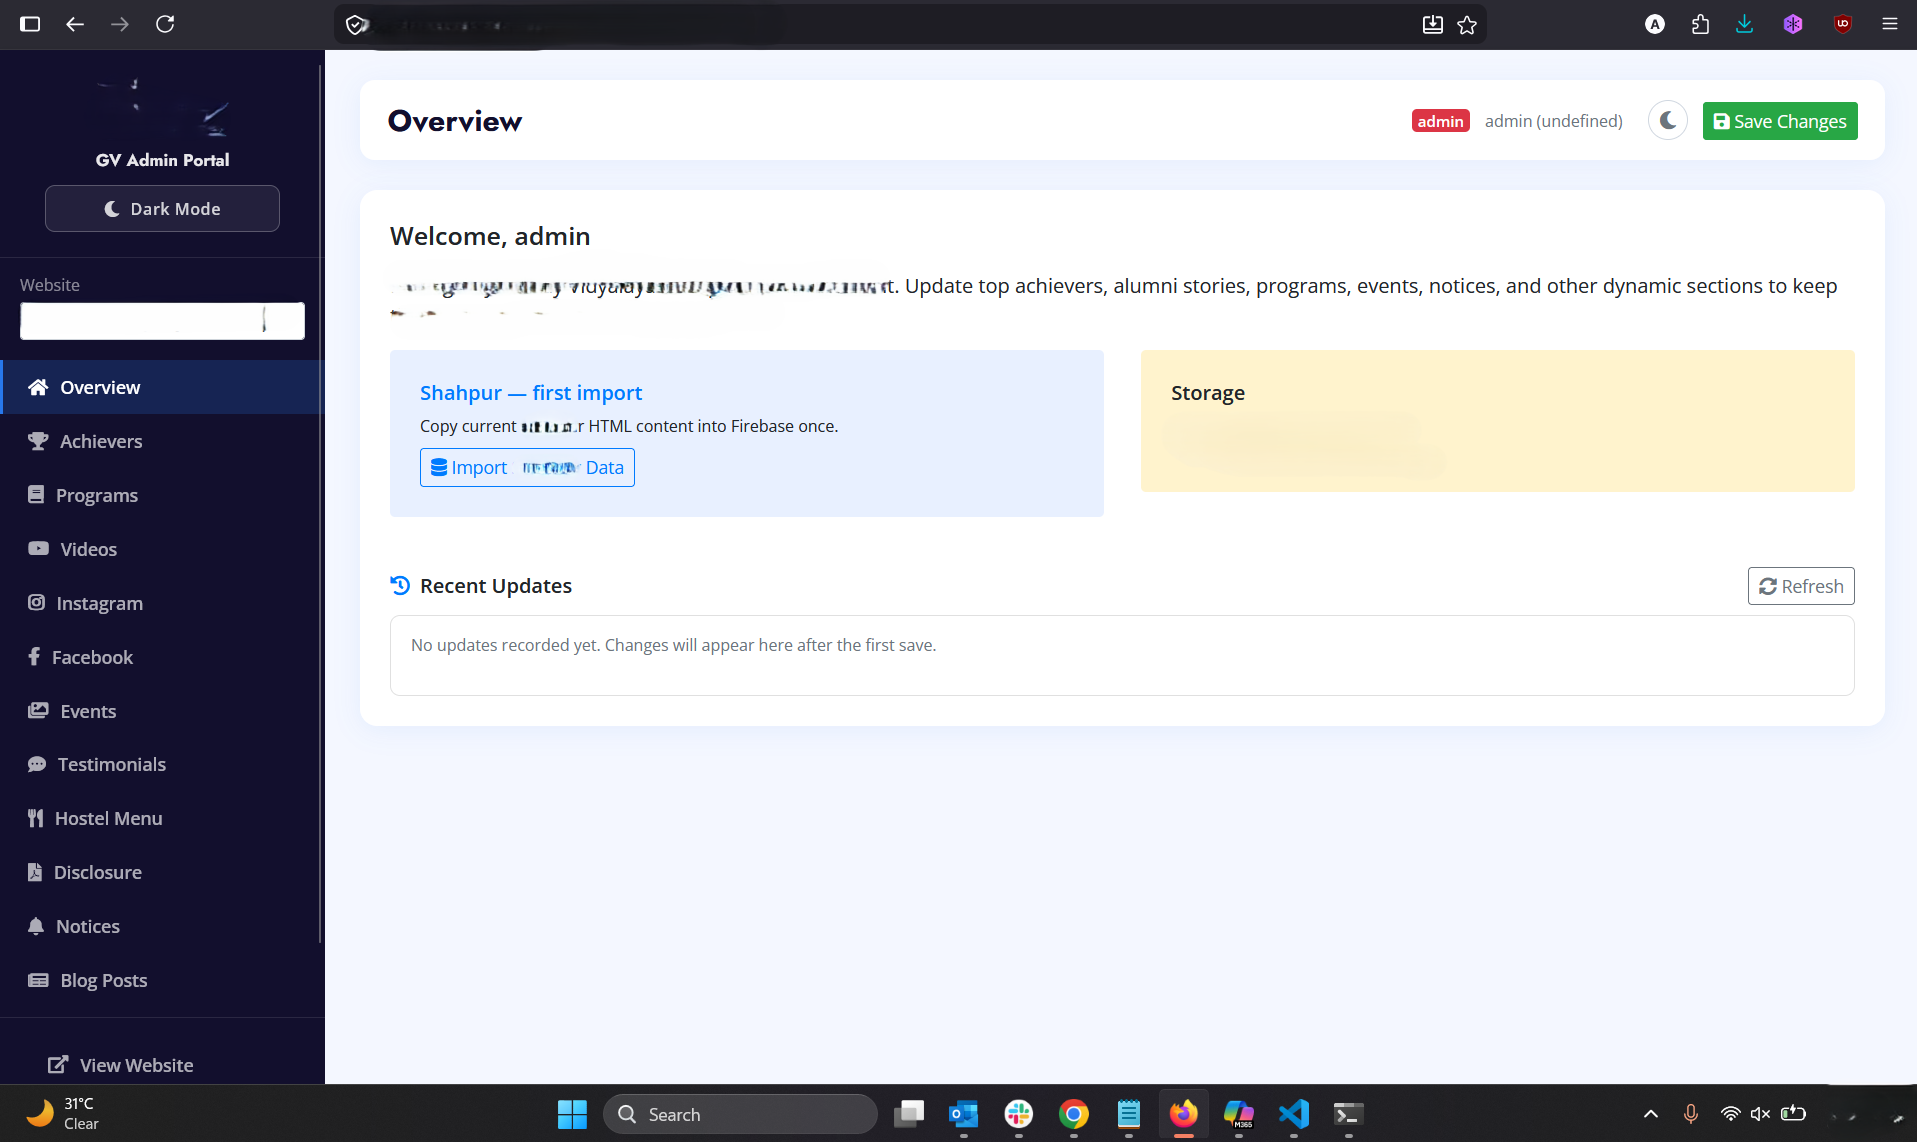Screen dimensions: 1917x1142
Task: Open the weather widget showing 31°C
Action: click(x=62, y=1113)
